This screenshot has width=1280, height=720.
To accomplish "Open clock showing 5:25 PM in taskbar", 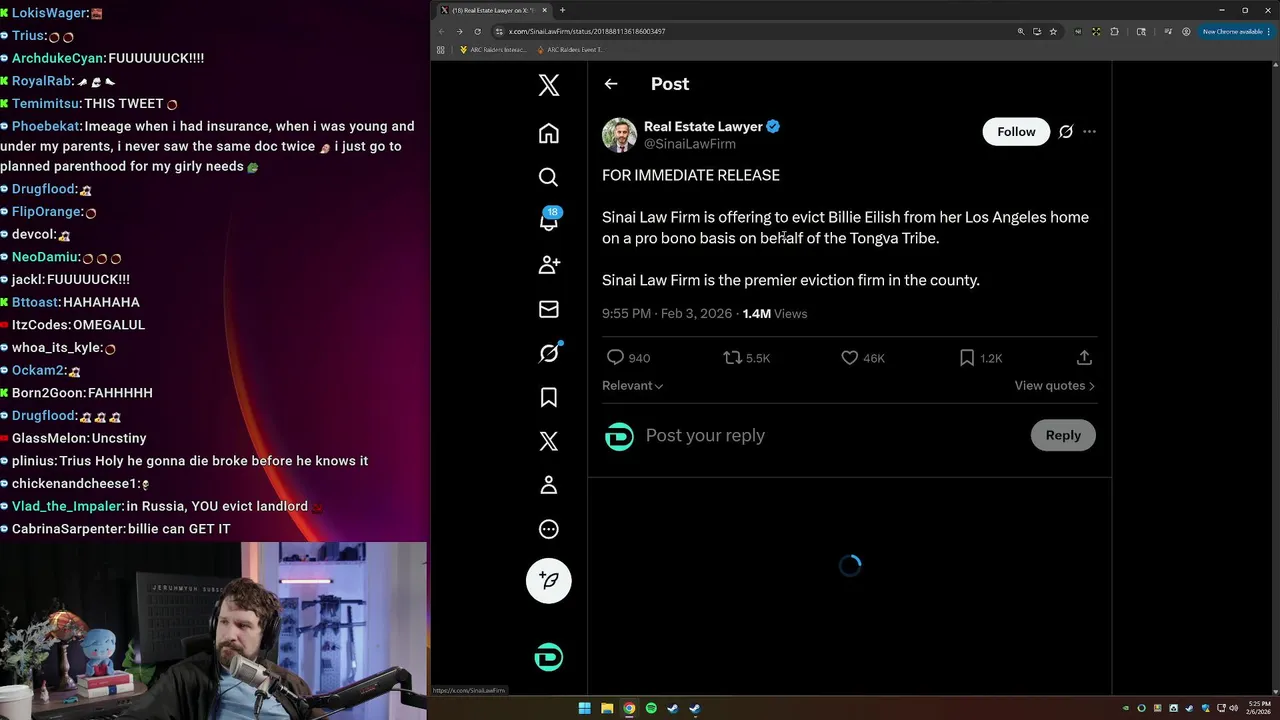I will pos(1259,709).
